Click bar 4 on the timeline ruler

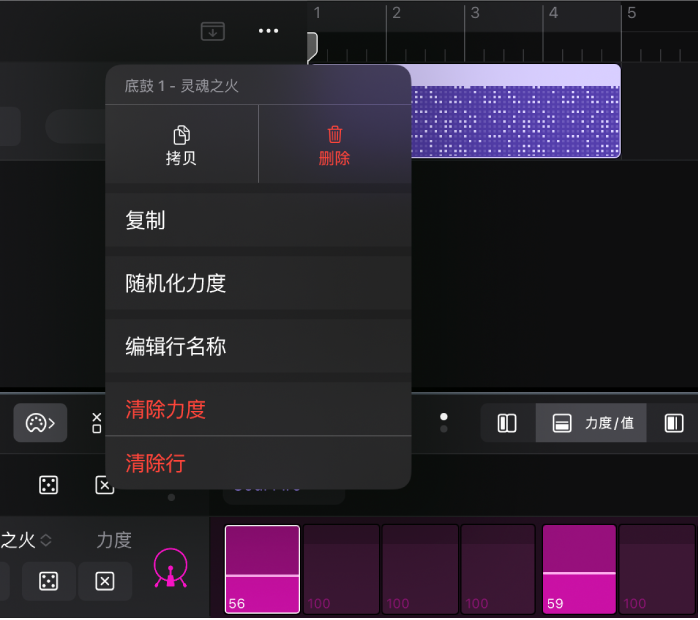click(x=554, y=13)
